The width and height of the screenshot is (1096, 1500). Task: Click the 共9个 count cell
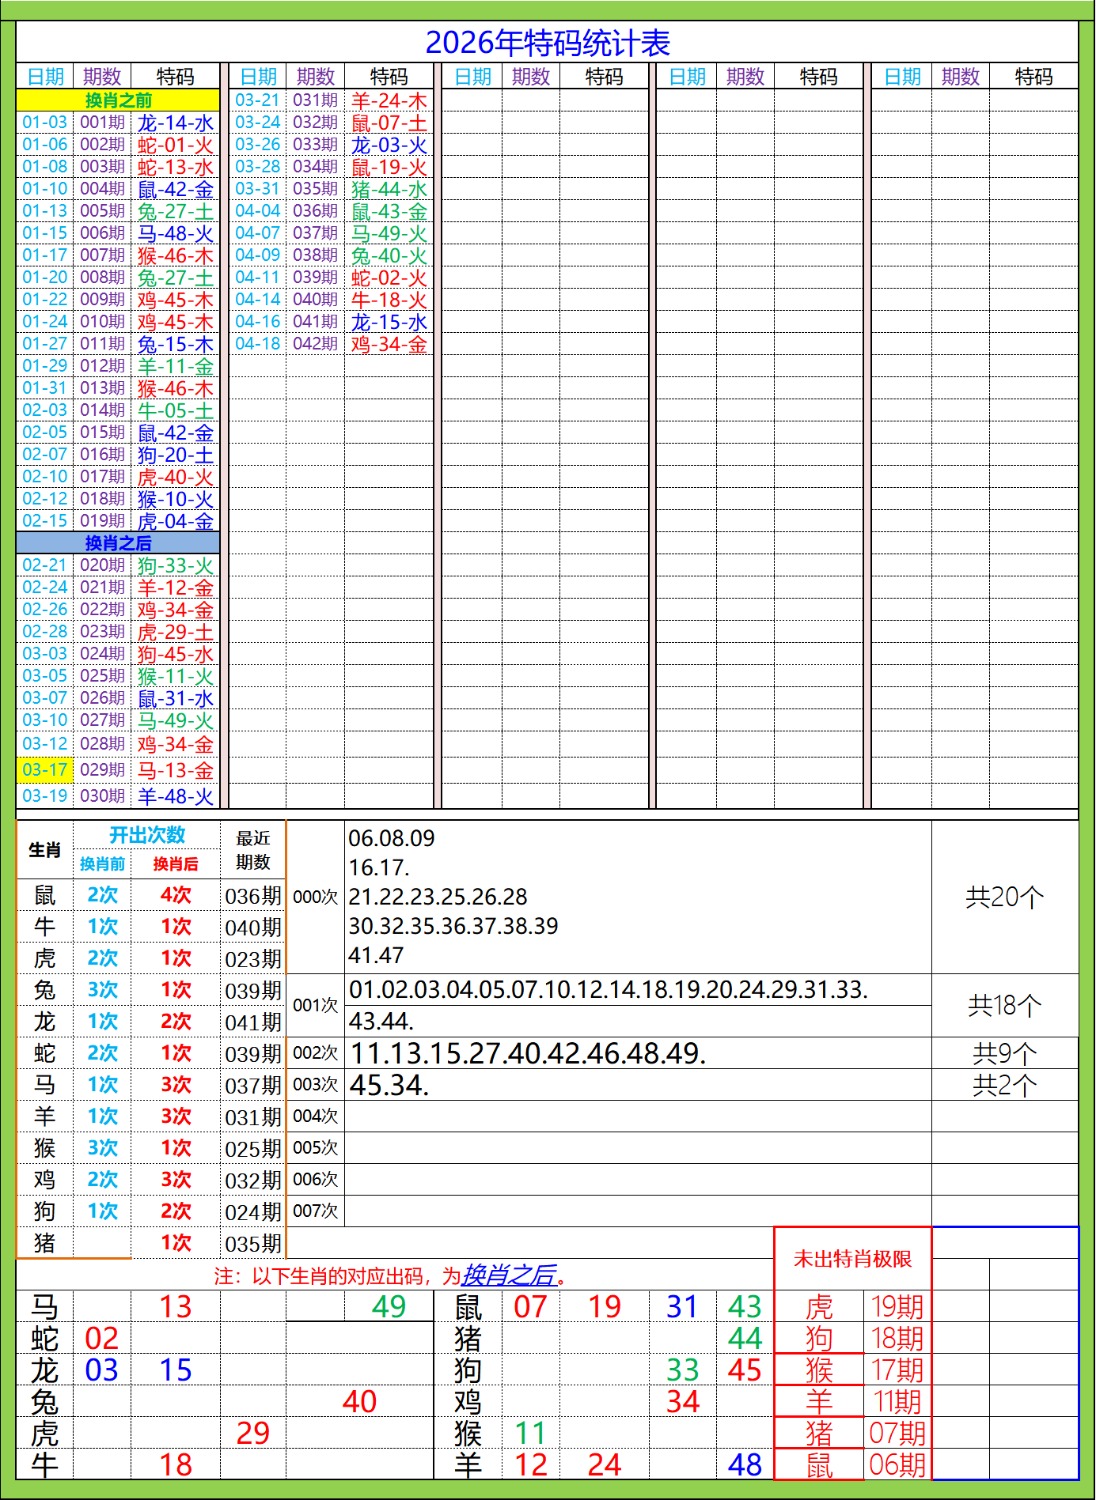(x=1004, y=1053)
